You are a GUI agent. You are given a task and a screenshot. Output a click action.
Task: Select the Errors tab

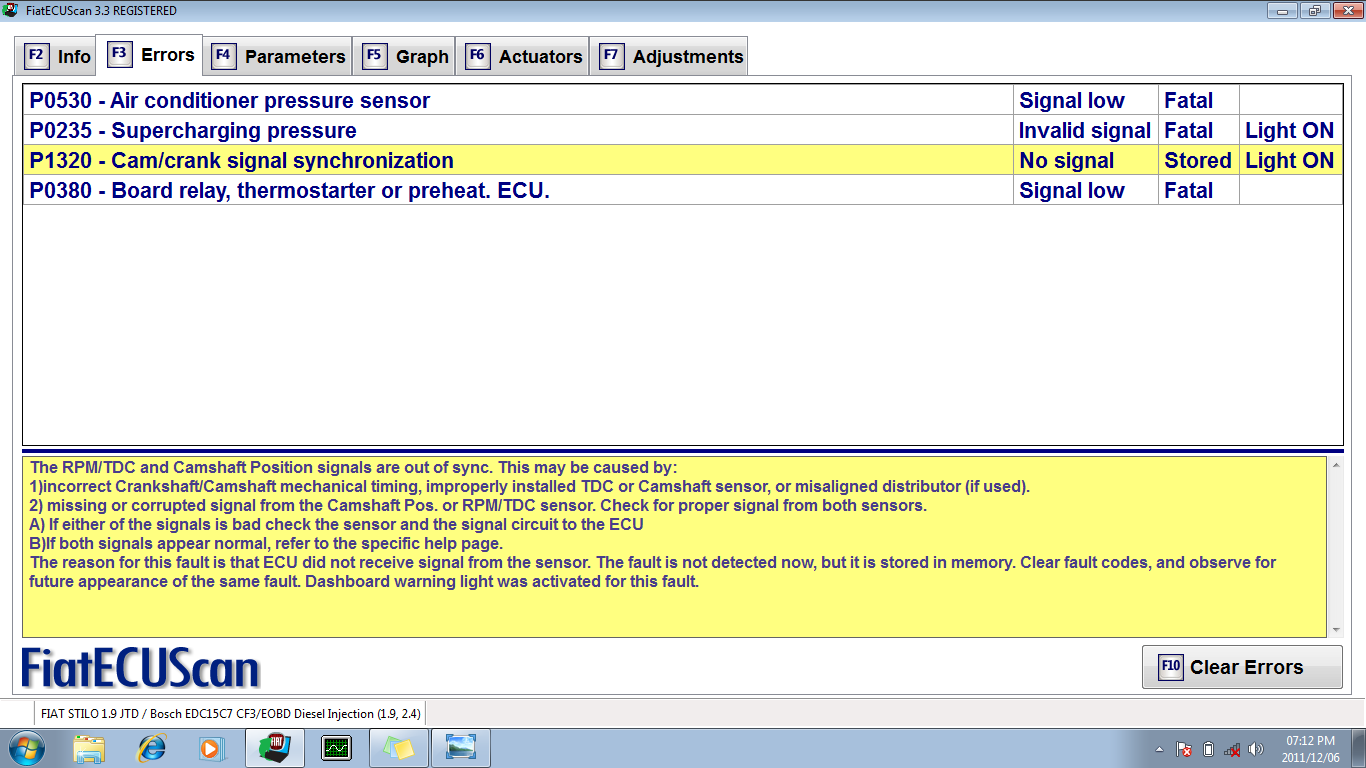tap(150, 55)
